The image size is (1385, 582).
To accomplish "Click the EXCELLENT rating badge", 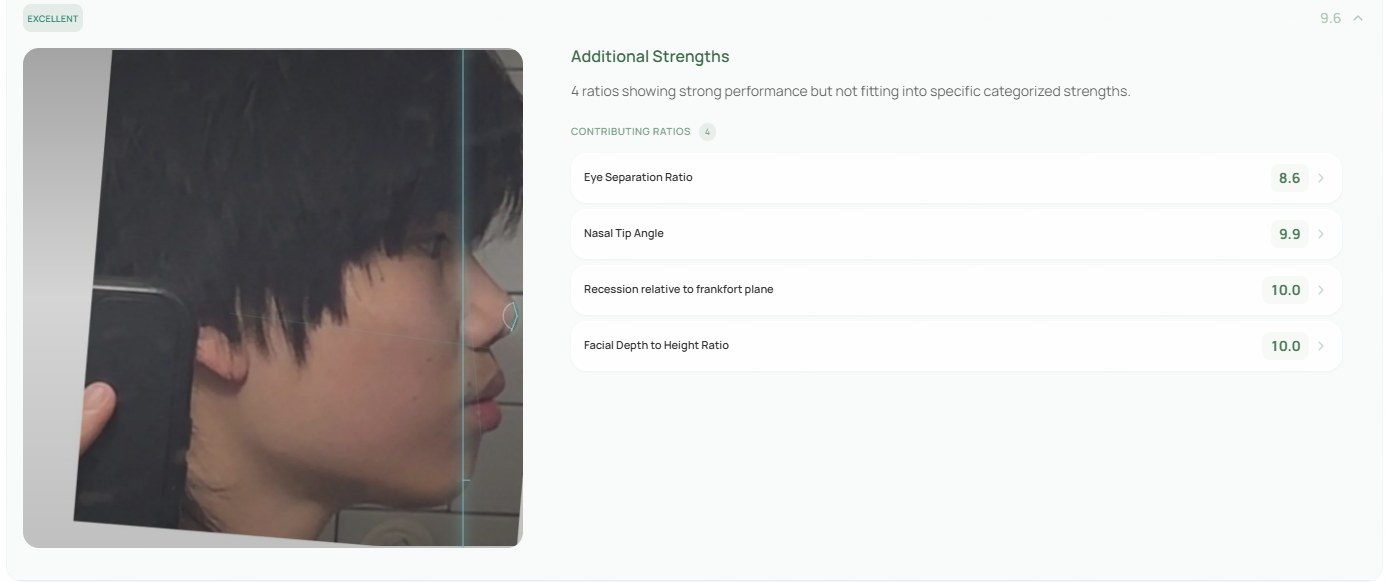I will 53,18.
